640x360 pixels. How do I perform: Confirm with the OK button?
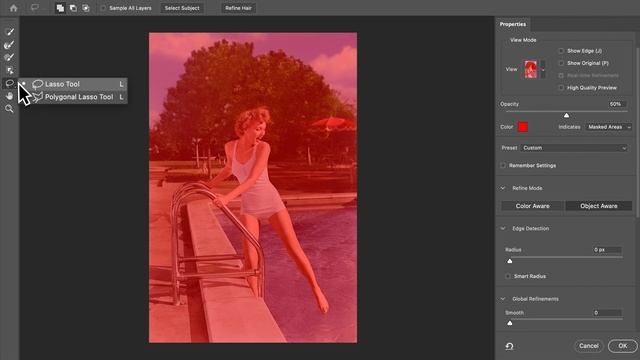pyautogui.click(x=622, y=346)
